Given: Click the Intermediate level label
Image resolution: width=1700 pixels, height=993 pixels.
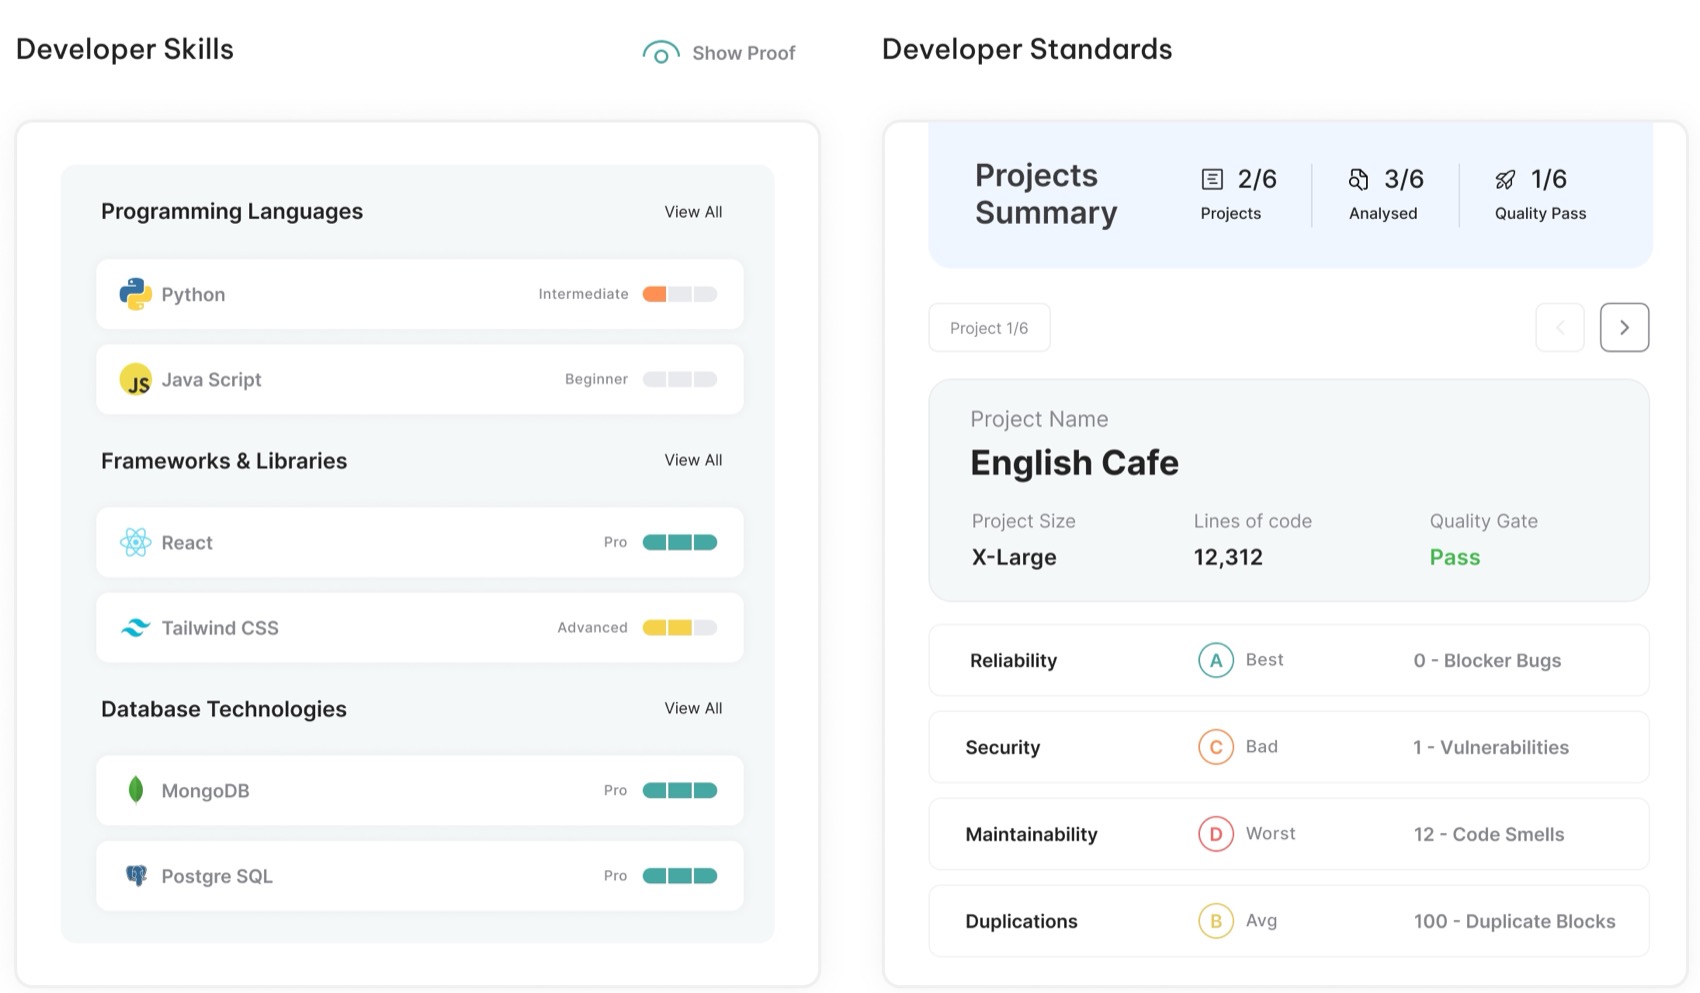Looking at the screenshot, I should coord(583,294).
